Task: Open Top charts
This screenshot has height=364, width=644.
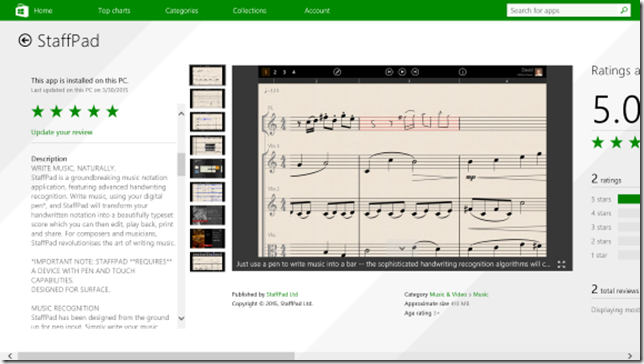Action: 114,11
